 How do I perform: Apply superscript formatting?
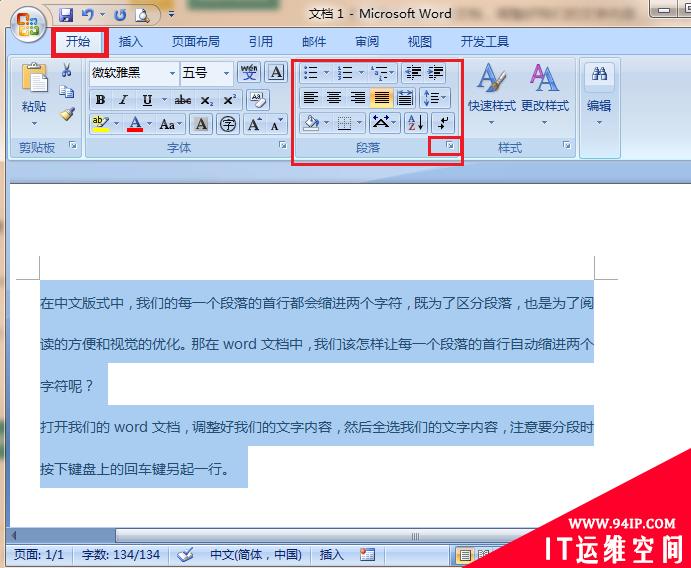pyautogui.click(x=230, y=100)
